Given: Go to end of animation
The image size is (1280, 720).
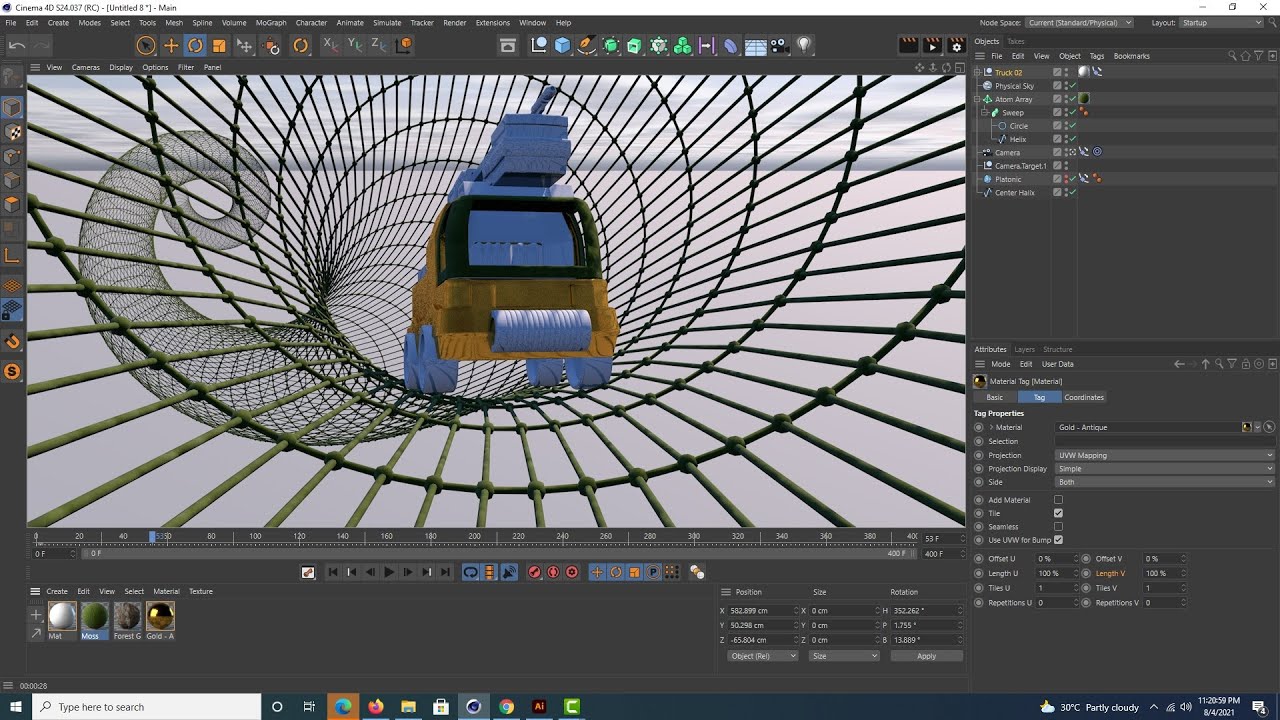Looking at the screenshot, I should point(446,572).
